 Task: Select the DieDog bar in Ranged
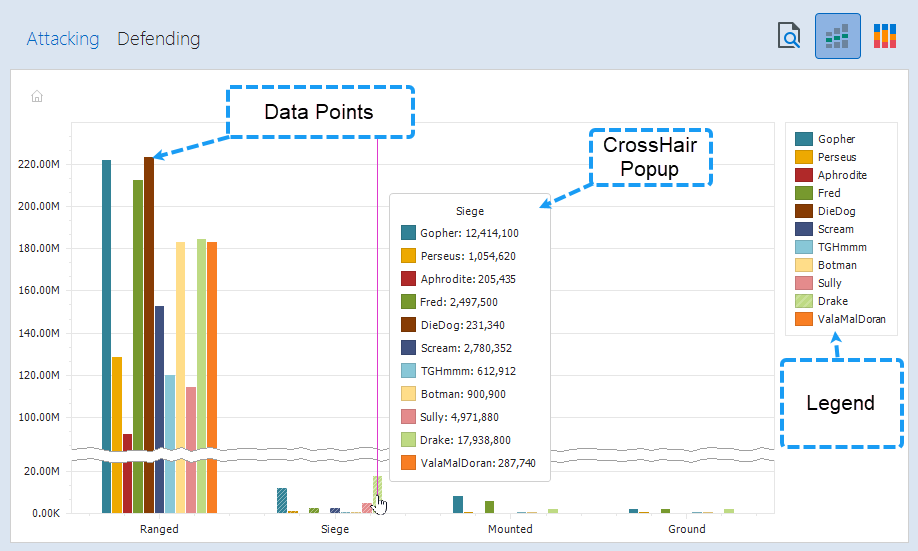pyautogui.click(x=149, y=300)
